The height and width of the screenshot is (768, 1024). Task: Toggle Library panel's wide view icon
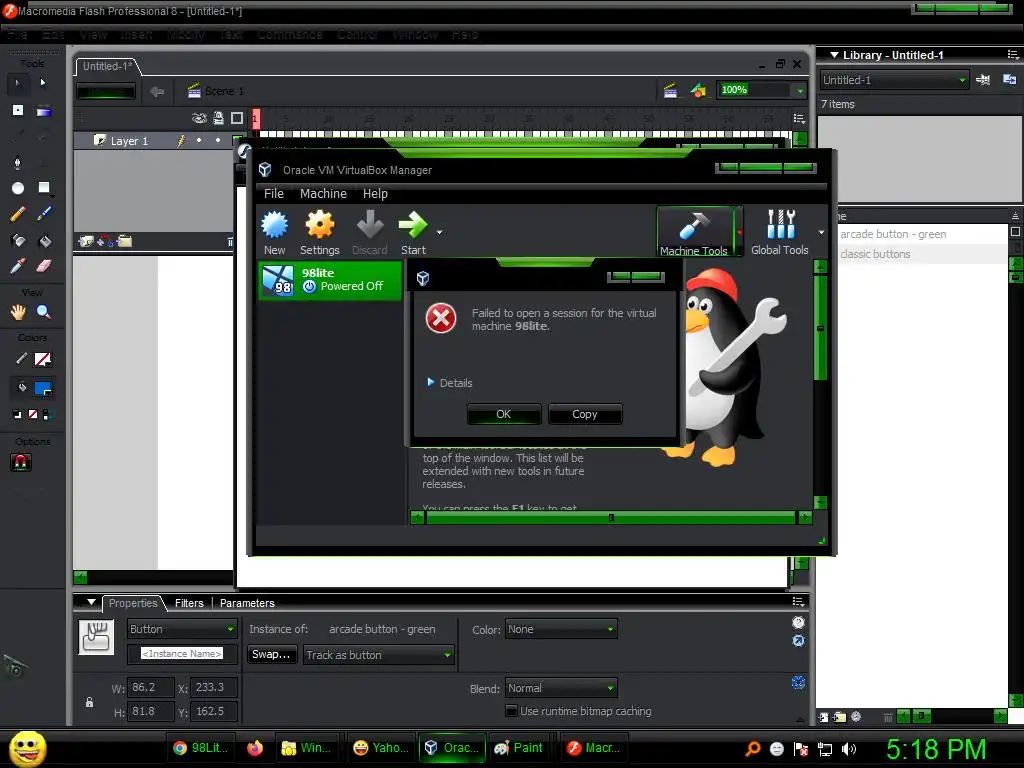[1016, 232]
